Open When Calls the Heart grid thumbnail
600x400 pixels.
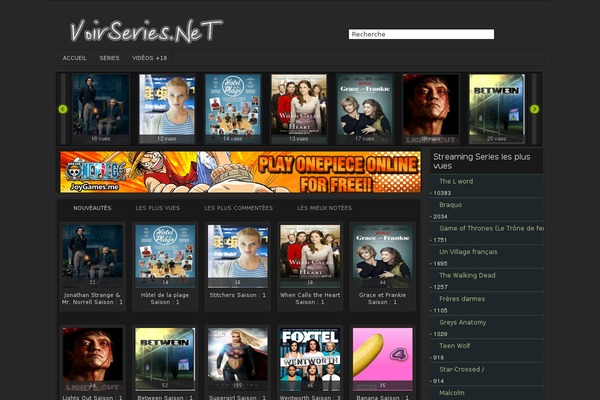pyautogui.click(x=310, y=256)
